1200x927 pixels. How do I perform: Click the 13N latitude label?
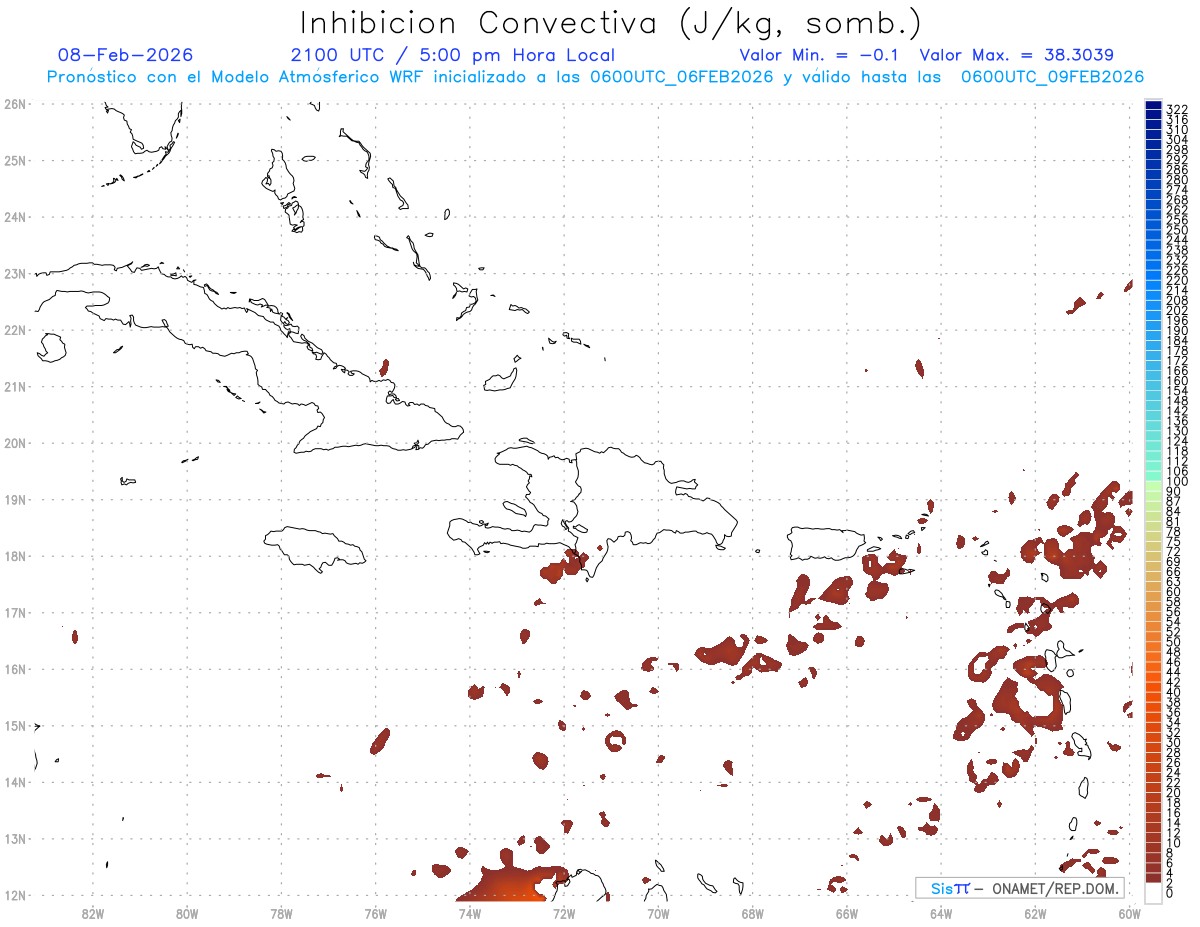[x=14, y=839]
